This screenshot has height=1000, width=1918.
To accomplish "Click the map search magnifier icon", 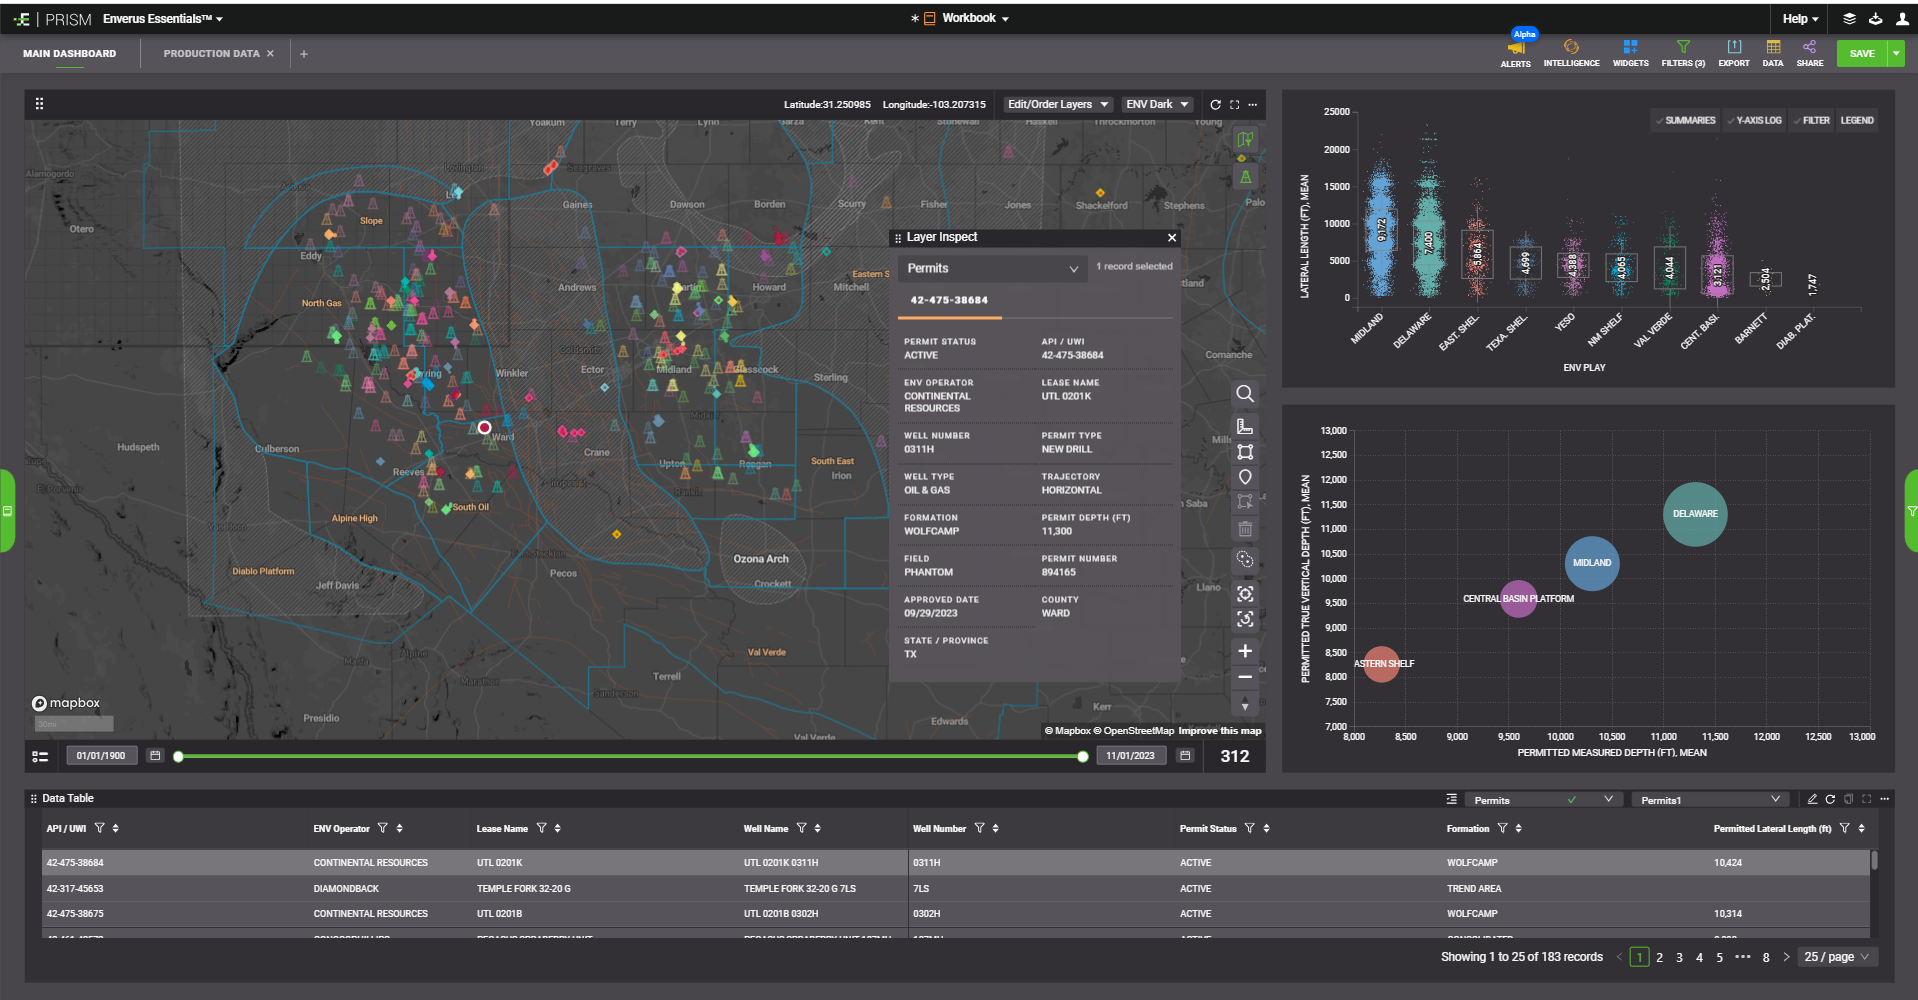I will coord(1245,394).
